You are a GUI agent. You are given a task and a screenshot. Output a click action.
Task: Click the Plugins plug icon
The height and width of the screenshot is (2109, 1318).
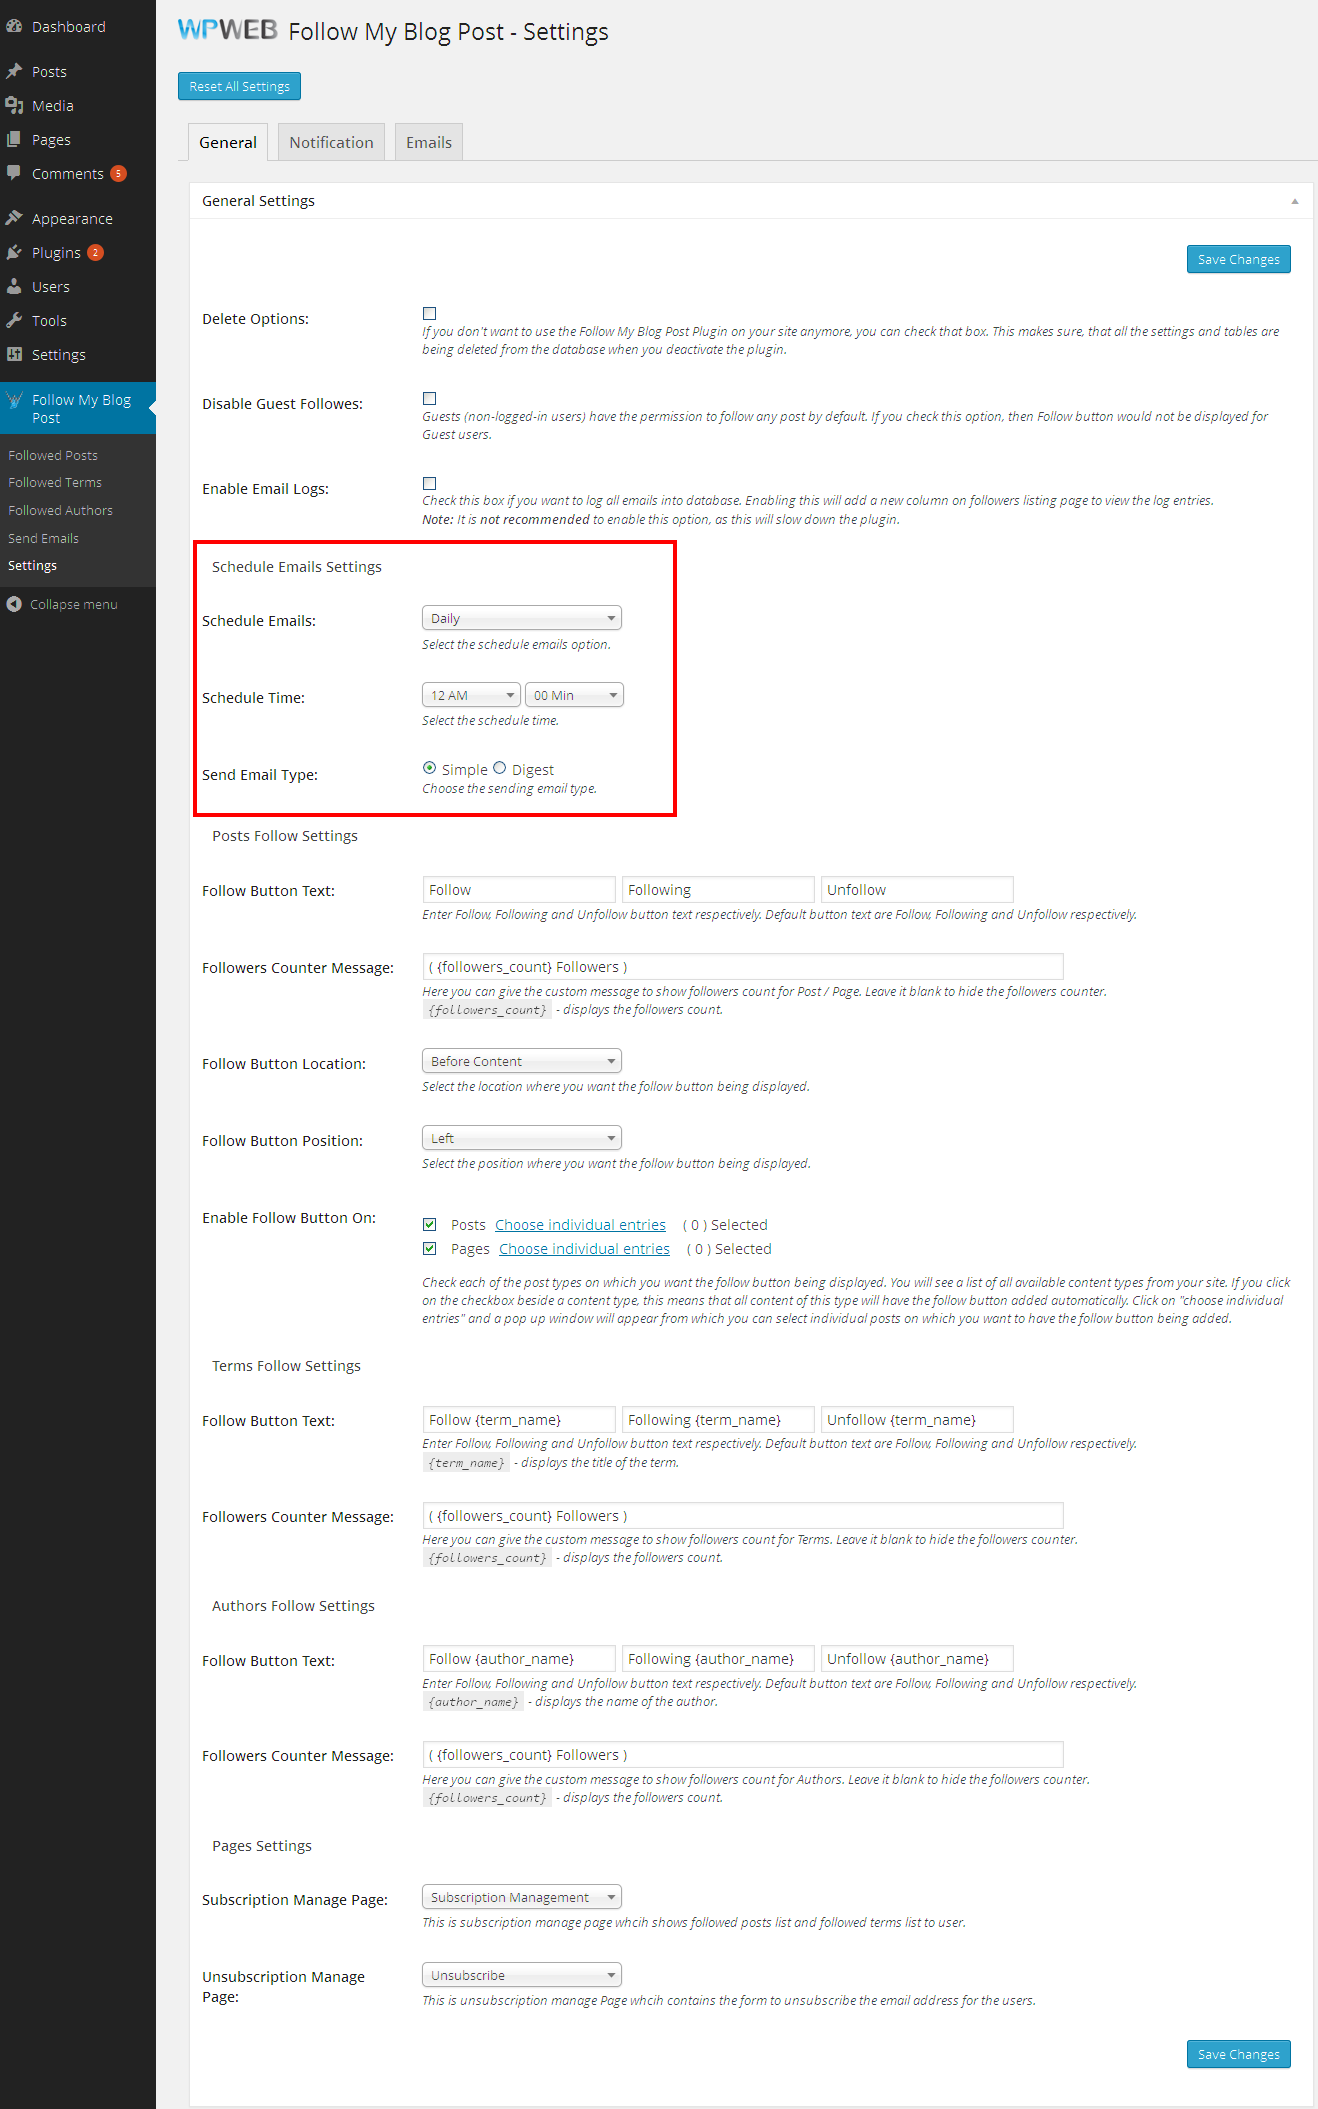(x=14, y=253)
